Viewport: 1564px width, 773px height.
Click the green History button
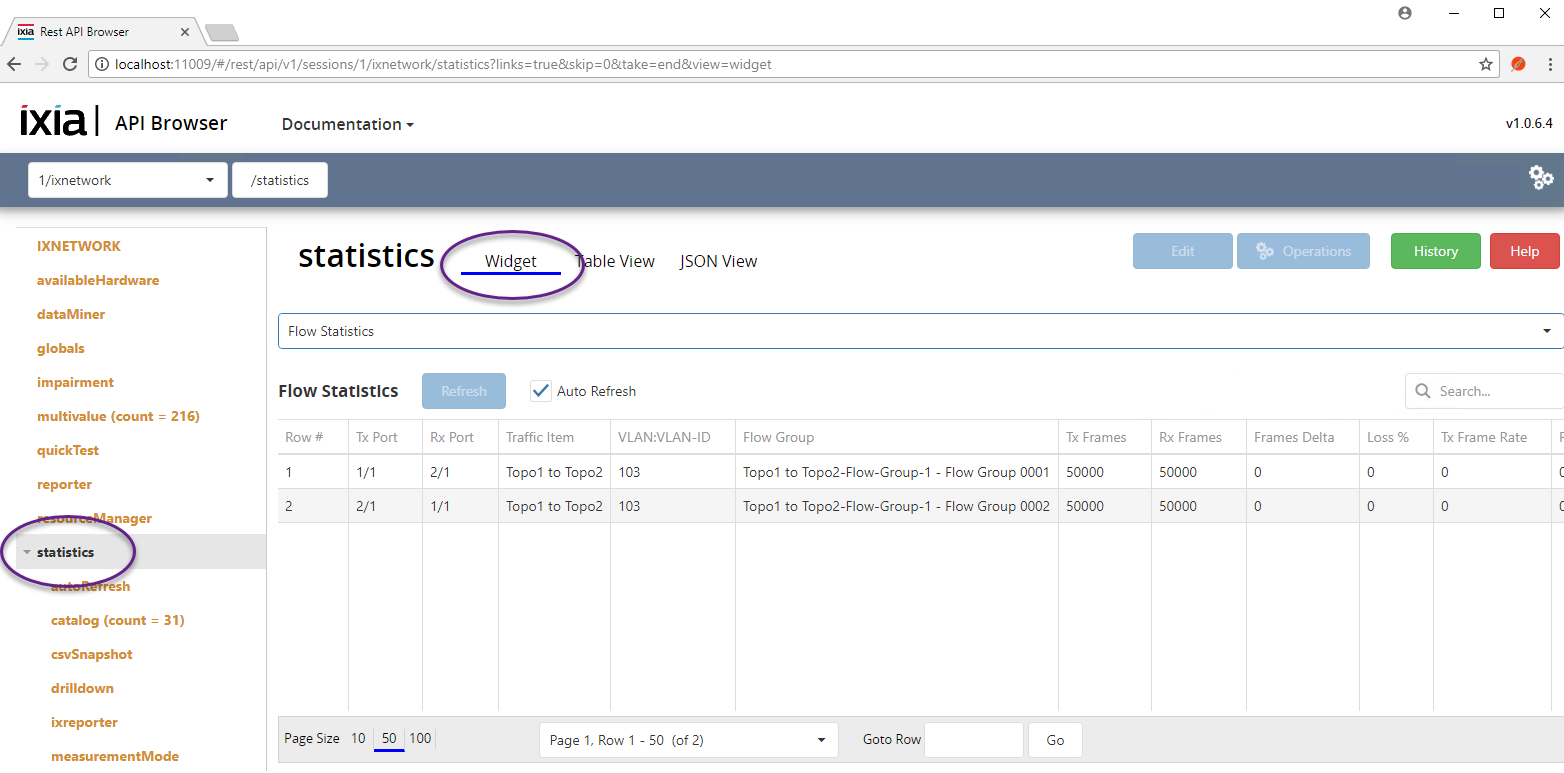pos(1435,251)
